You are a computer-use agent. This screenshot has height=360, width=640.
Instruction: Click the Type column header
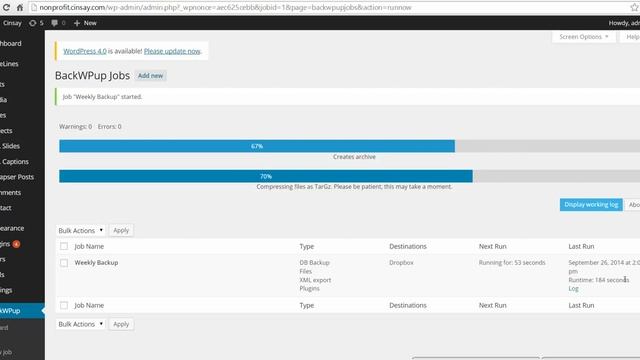click(x=307, y=247)
